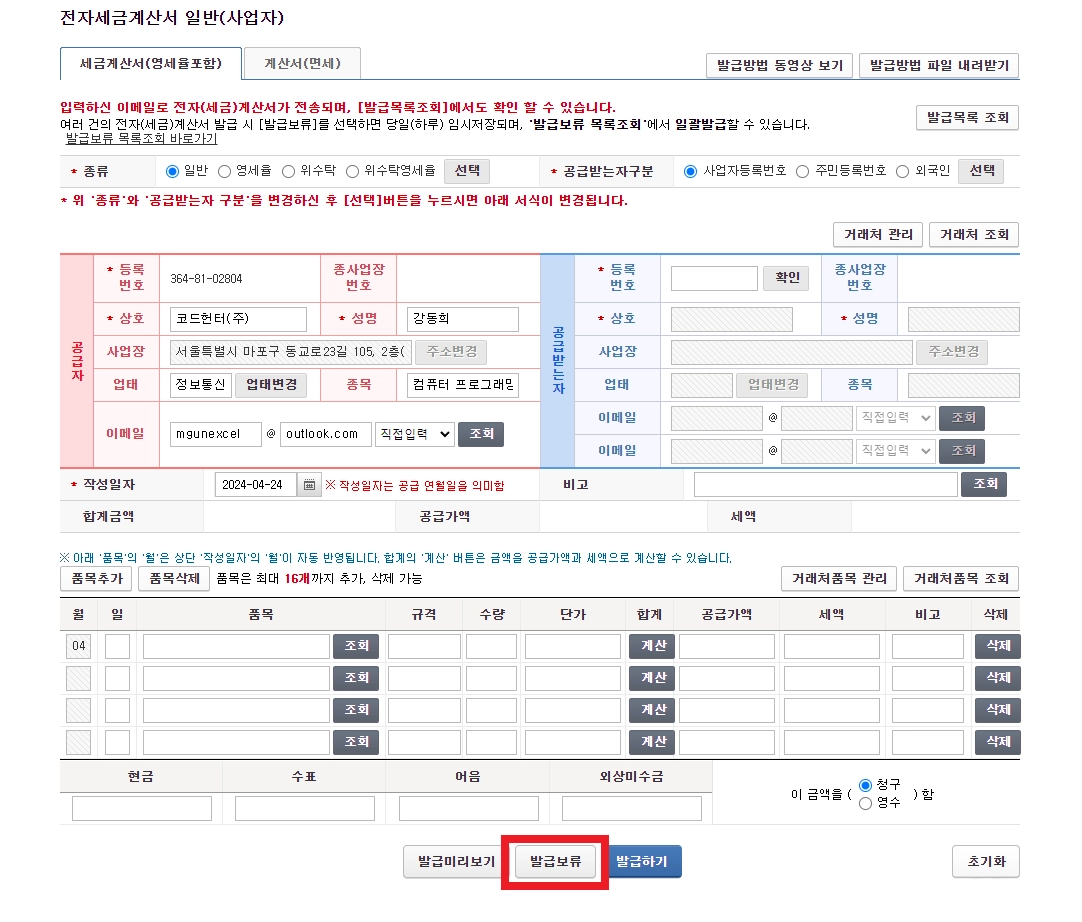
Task: Choose the 영수 radio option
Action: pos(865,803)
